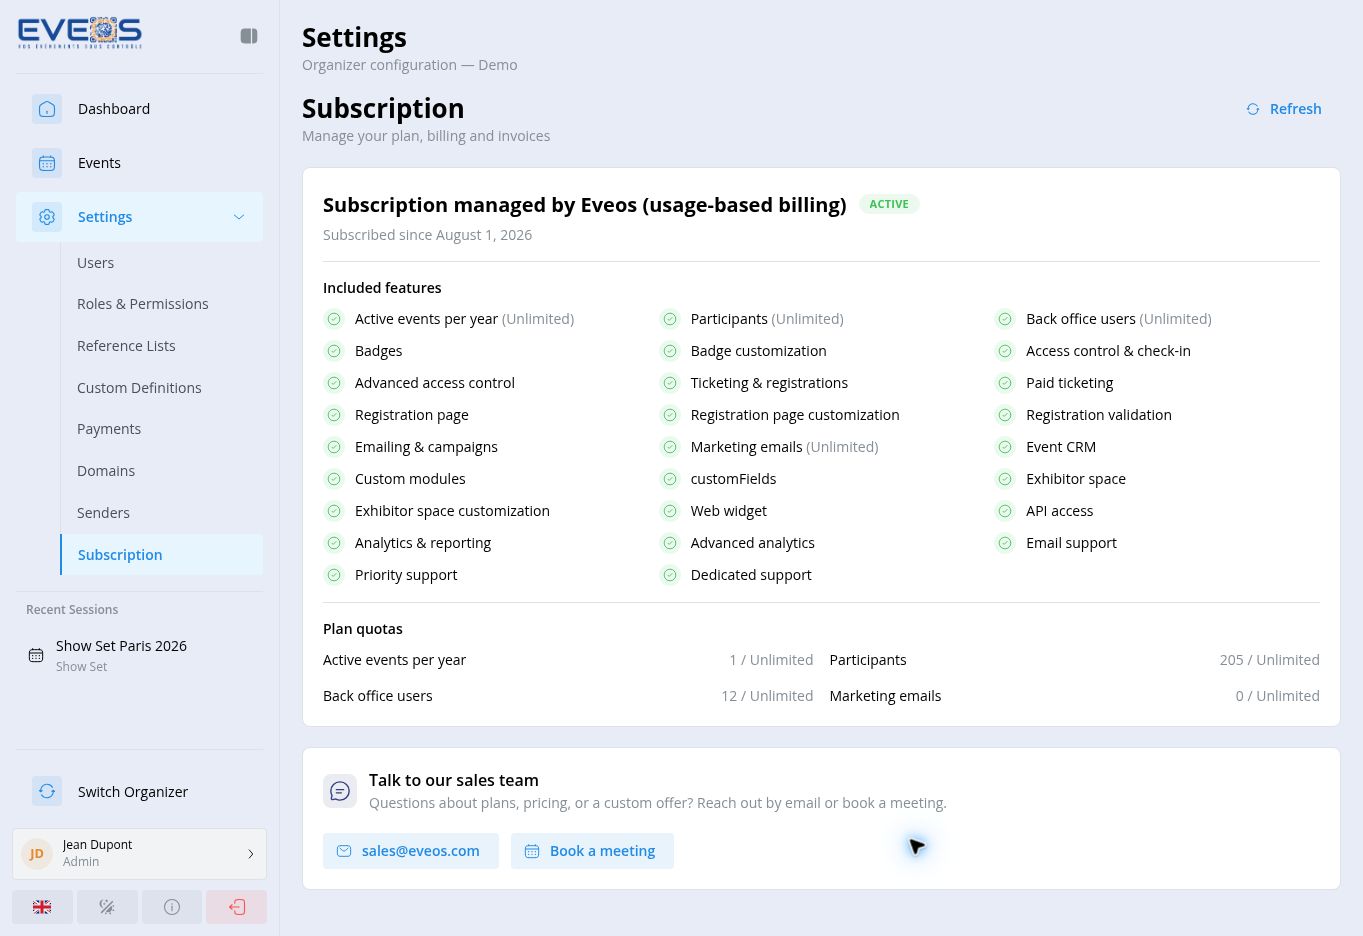Image resolution: width=1363 pixels, height=936 pixels.
Task: Click the Events calendar icon
Action: pos(47,163)
